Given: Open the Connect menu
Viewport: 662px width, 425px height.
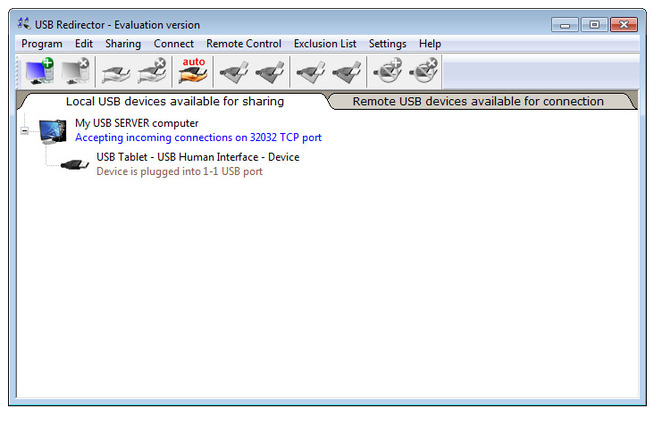Looking at the screenshot, I should pos(174,44).
